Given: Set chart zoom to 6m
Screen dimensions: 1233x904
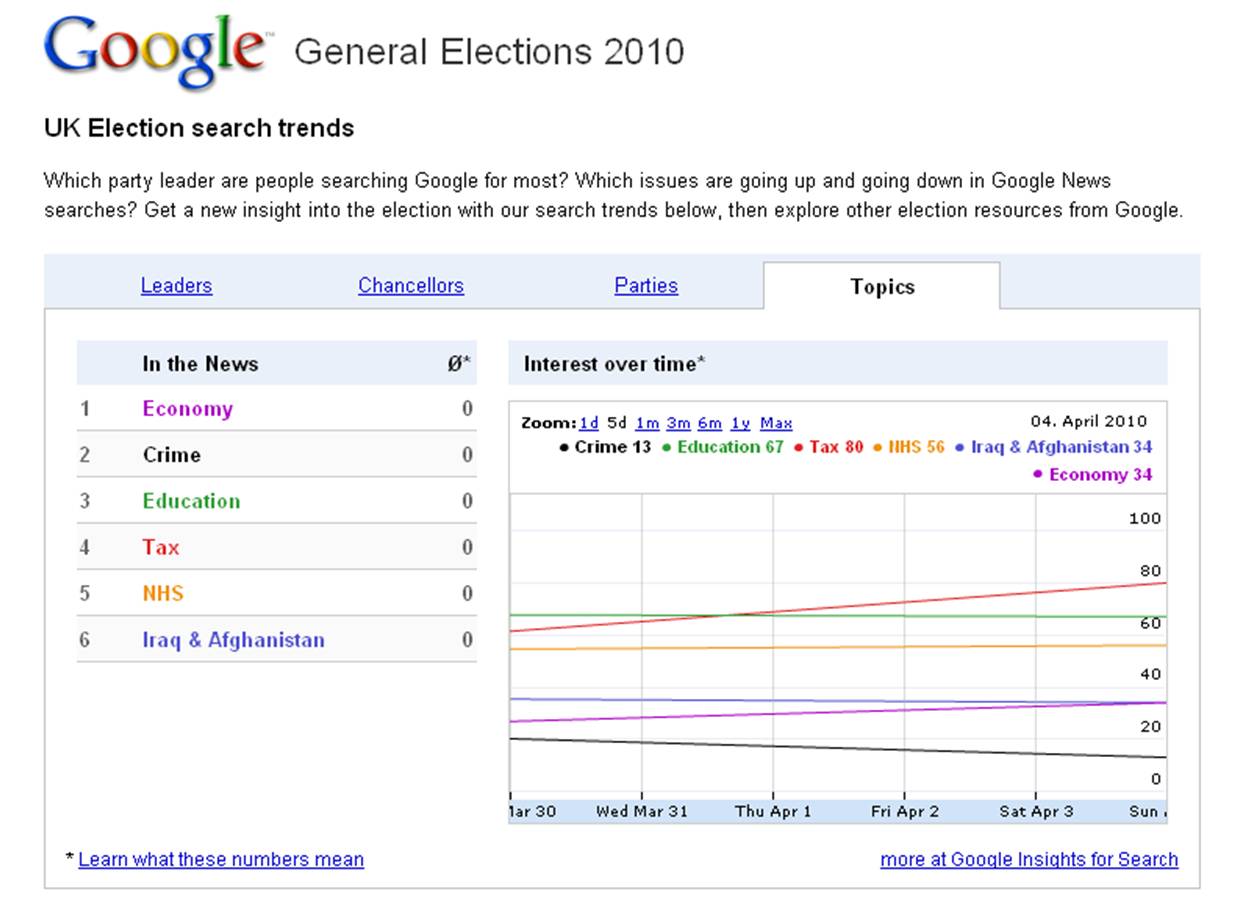Looking at the screenshot, I should point(709,423).
